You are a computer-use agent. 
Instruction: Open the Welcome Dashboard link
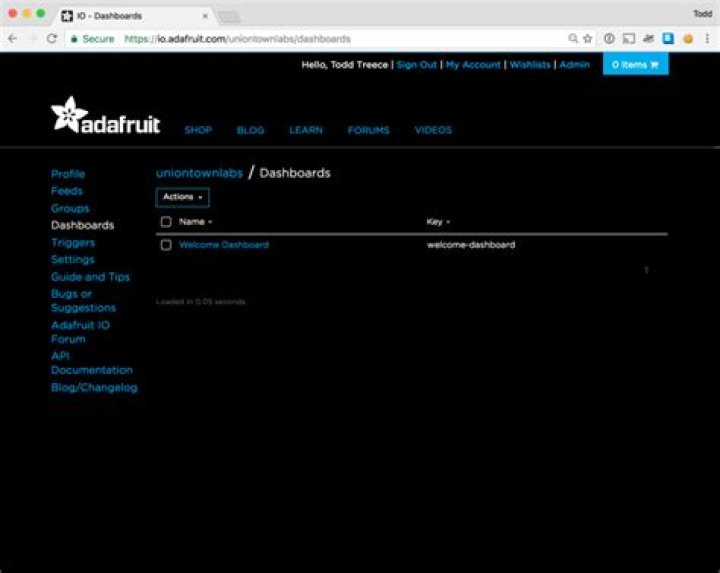tap(224, 245)
